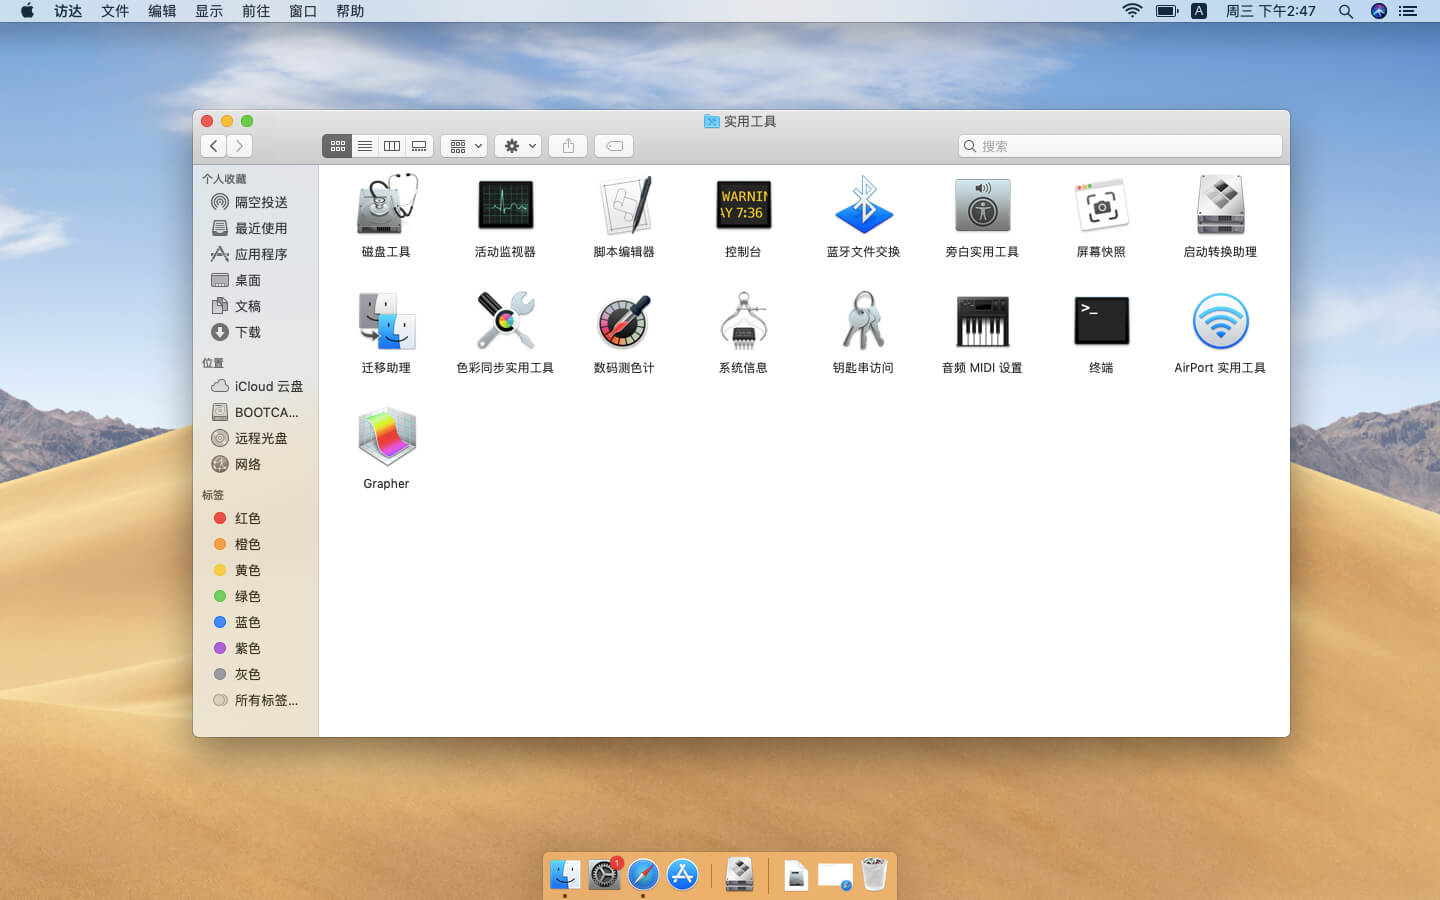Select Bluetooth File Exchange (蓝牙文件交换) icon
Image resolution: width=1440 pixels, height=900 pixels.
tap(863, 205)
